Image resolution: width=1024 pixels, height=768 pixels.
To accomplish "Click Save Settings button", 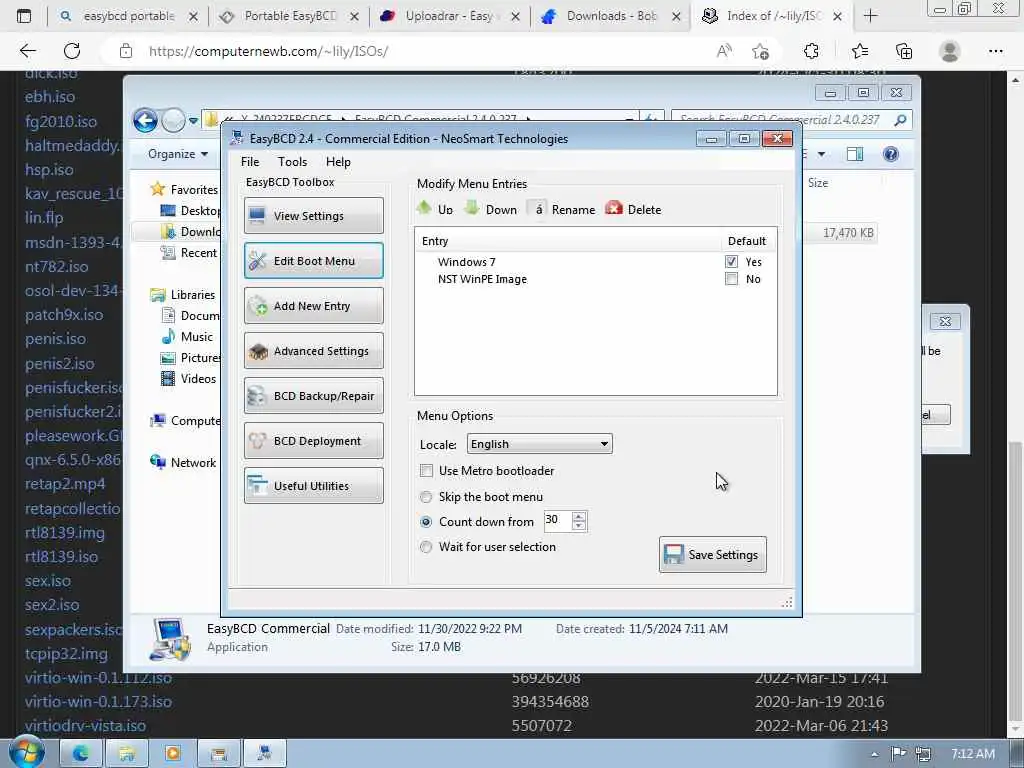I will pos(712,554).
